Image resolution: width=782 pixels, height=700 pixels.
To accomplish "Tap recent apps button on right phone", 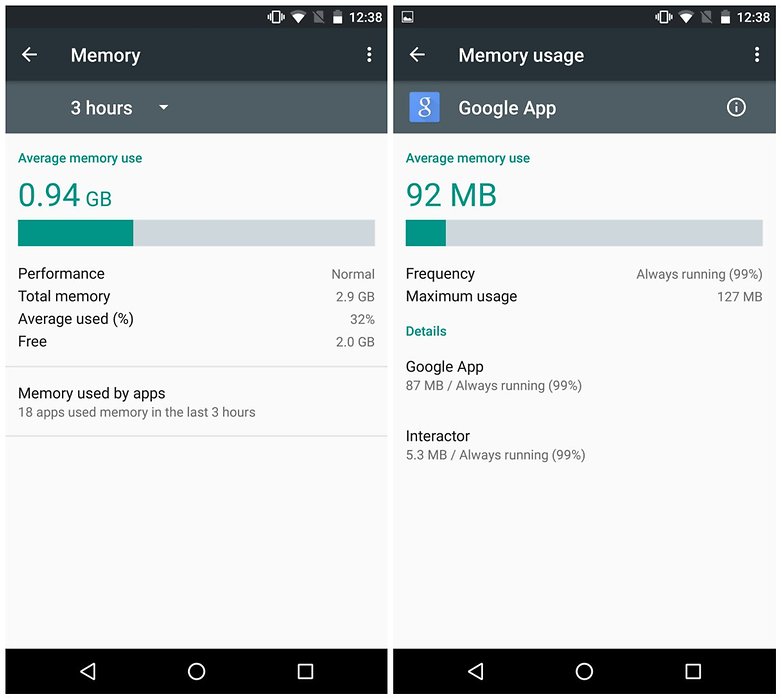I will click(693, 671).
